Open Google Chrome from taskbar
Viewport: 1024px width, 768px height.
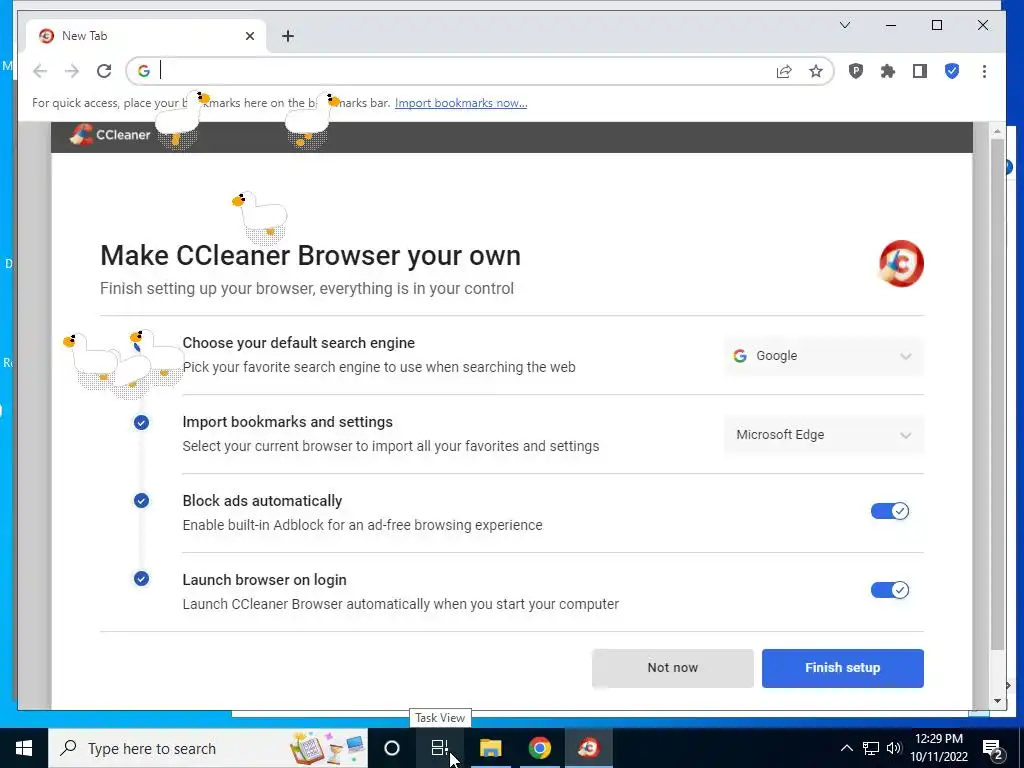(x=539, y=748)
